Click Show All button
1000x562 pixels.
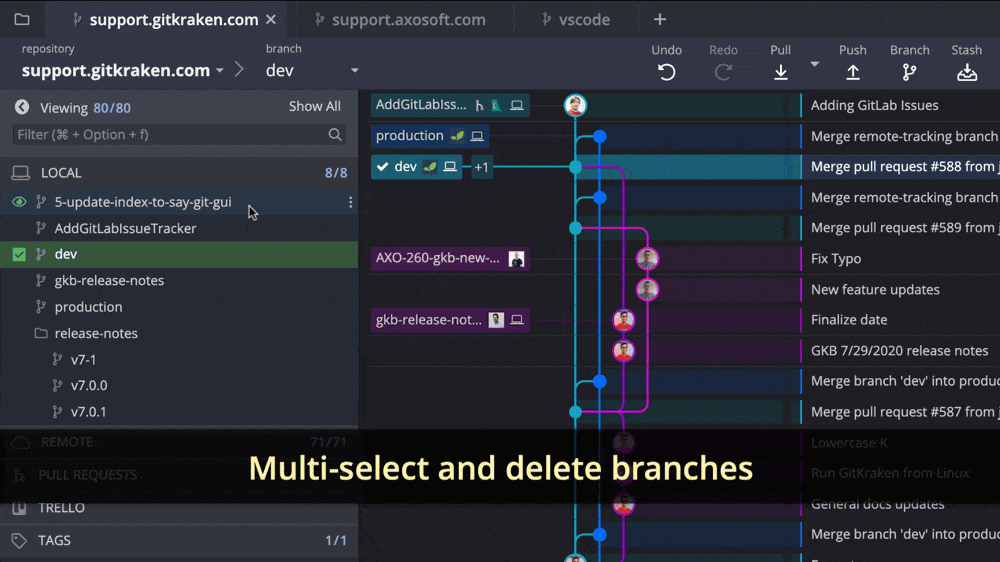pyautogui.click(x=314, y=107)
